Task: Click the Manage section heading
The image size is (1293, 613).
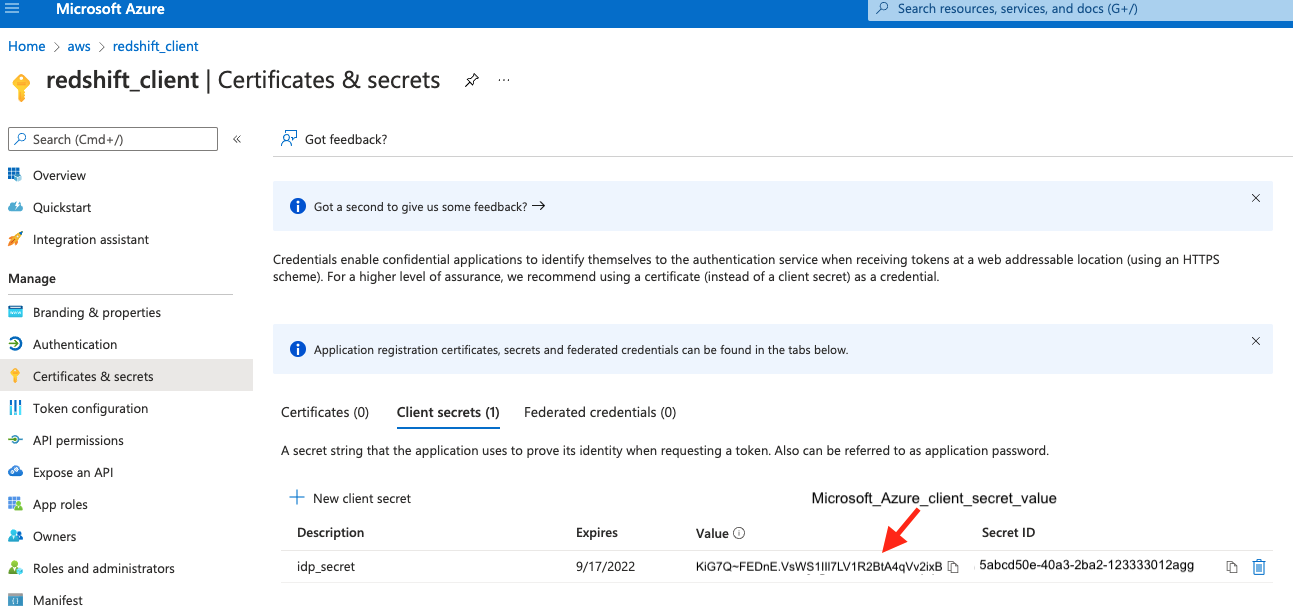Action: [x=32, y=278]
